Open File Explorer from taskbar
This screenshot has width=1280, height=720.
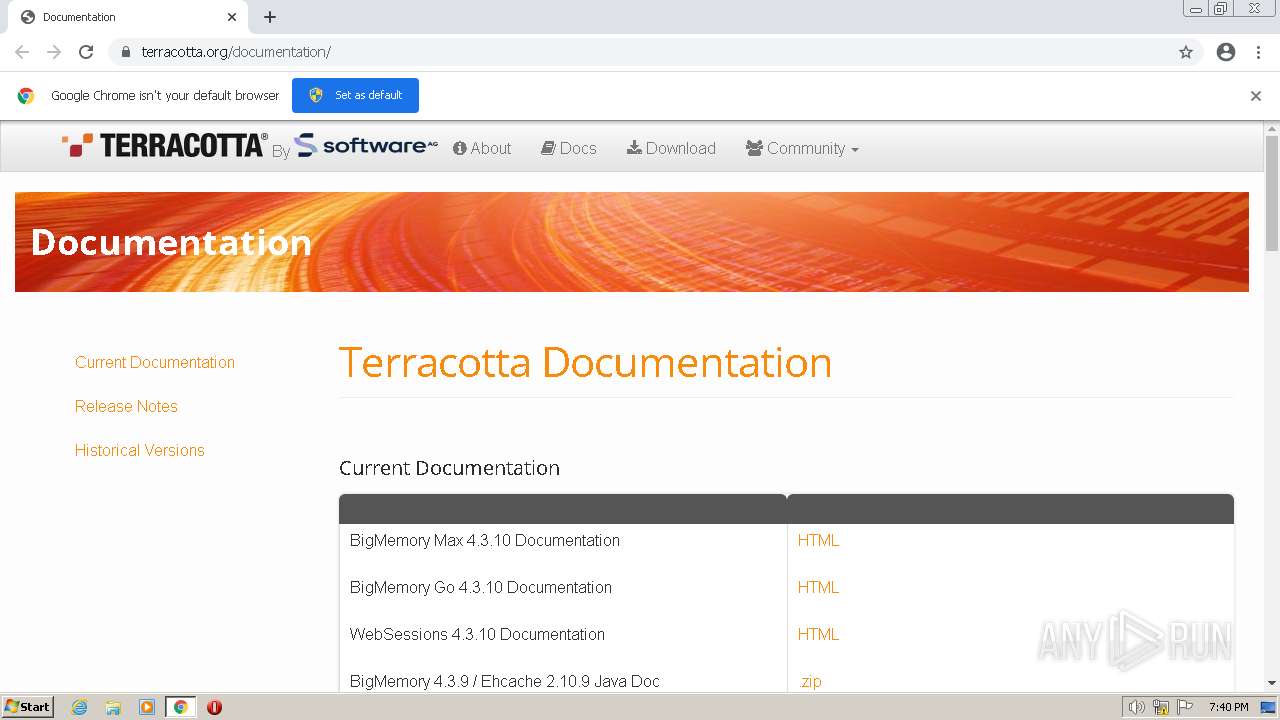click(113, 707)
